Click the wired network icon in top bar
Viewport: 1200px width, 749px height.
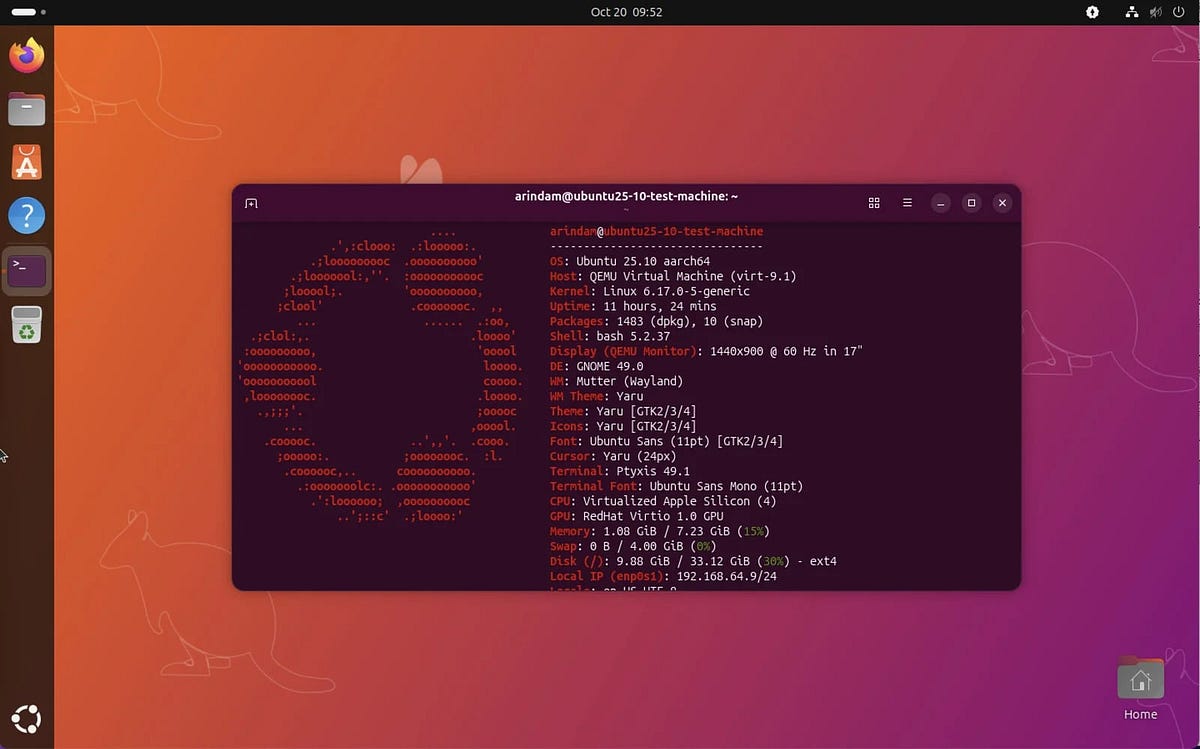pos(1131,12)
